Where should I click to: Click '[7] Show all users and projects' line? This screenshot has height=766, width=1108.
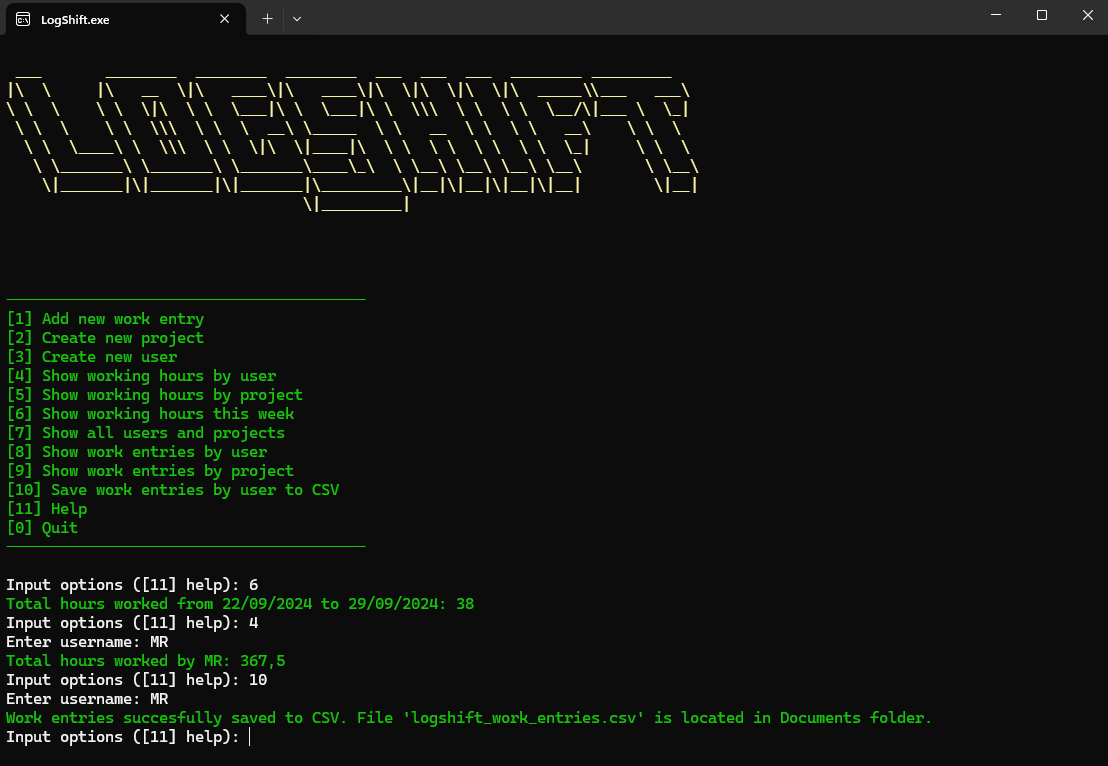pyautogui.click(x=146, y=433)
